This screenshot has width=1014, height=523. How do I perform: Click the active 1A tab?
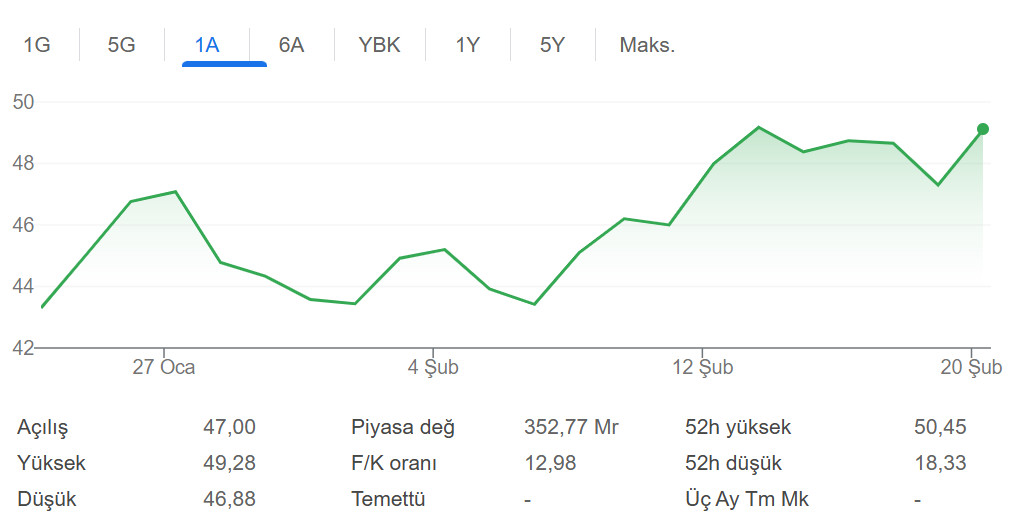coord(207,45)
